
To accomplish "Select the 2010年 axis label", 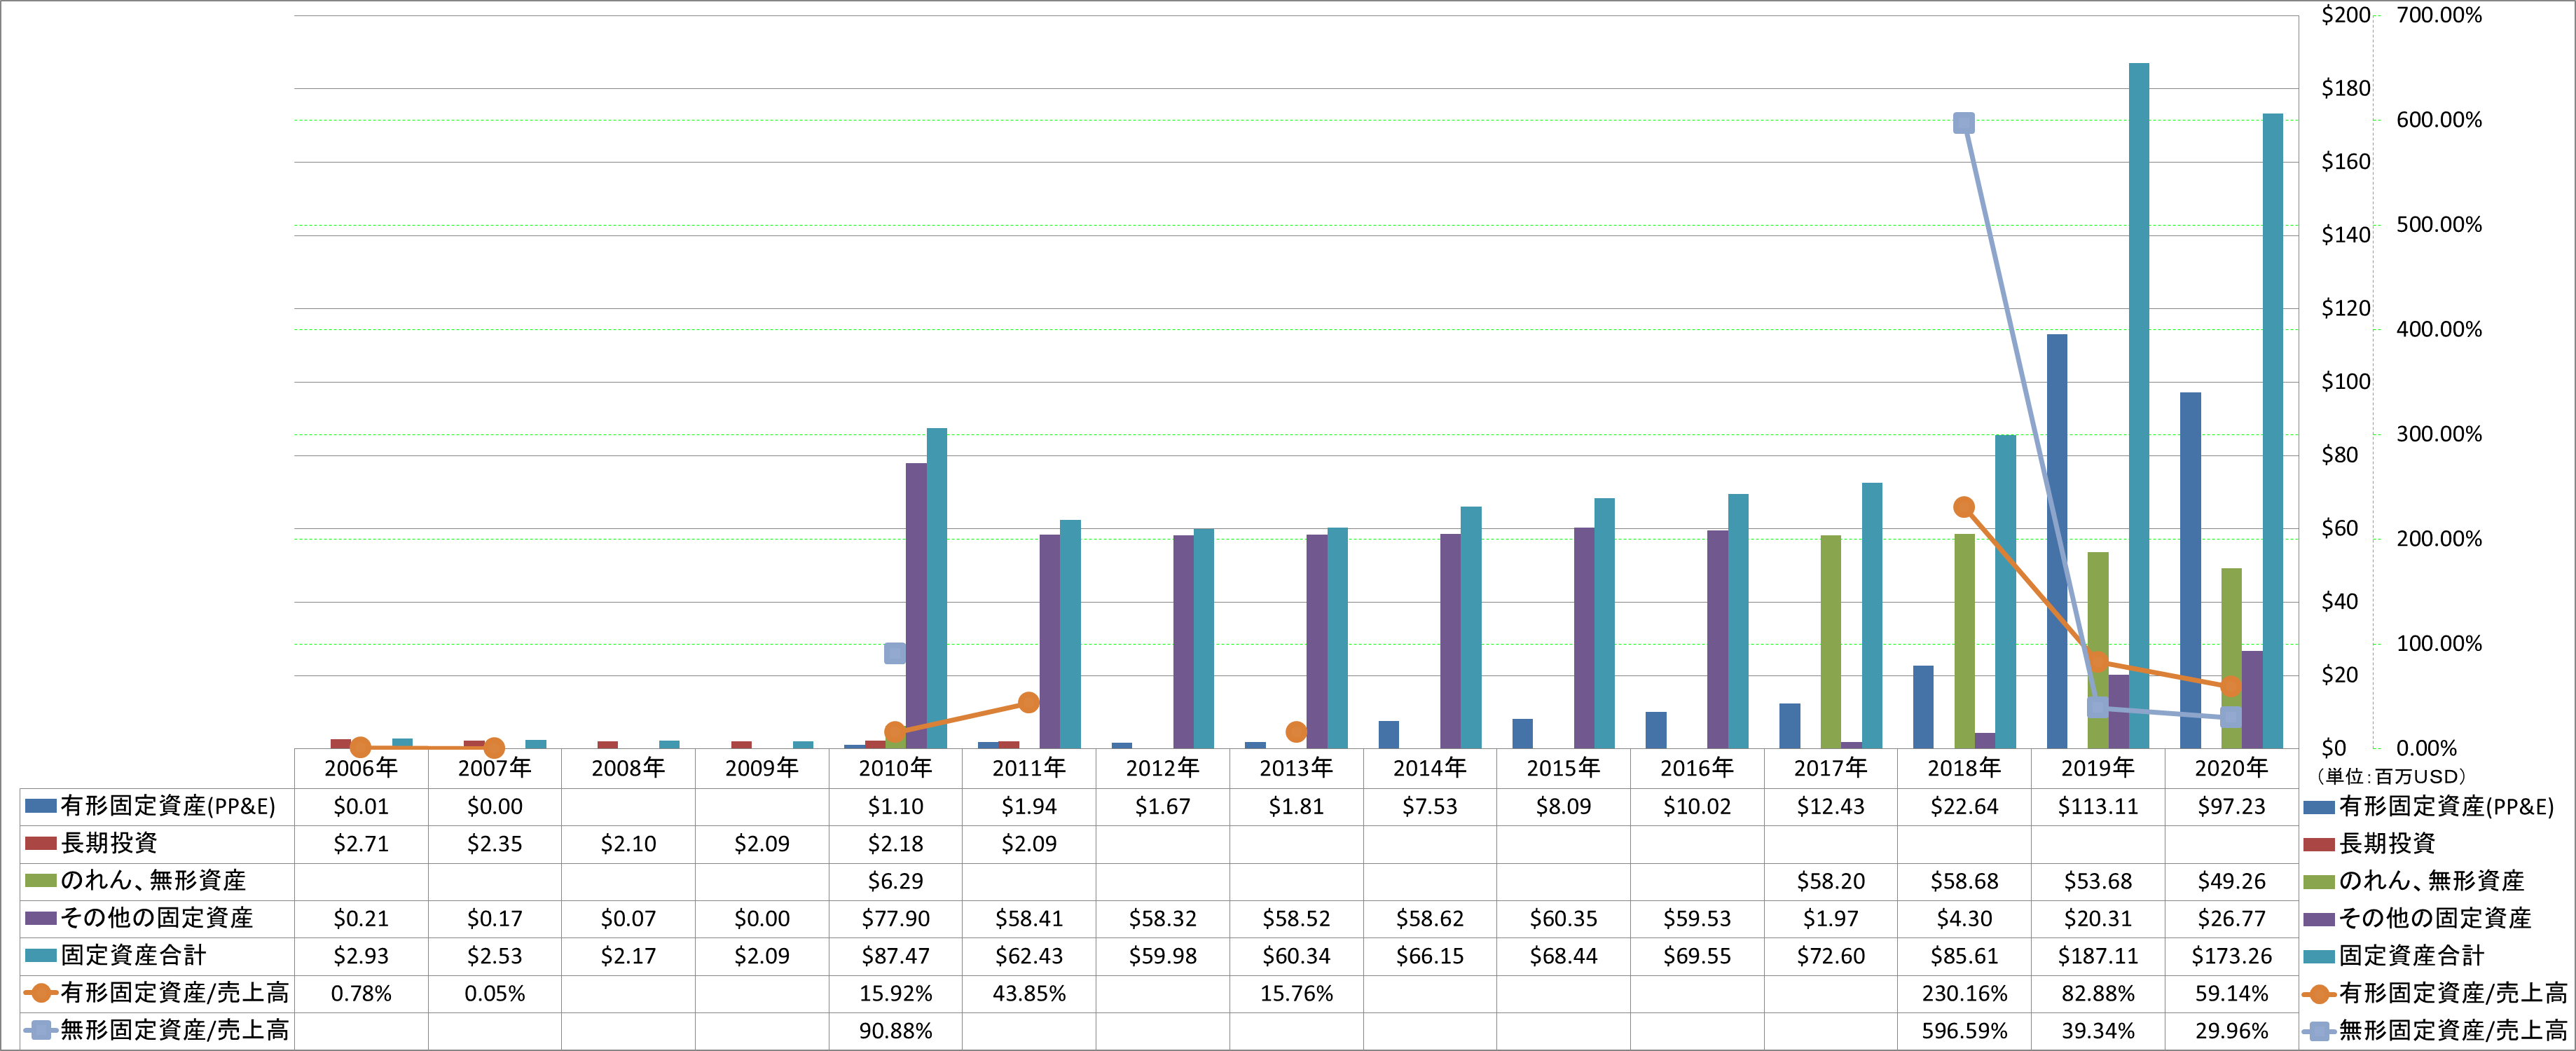I will 895,768.
